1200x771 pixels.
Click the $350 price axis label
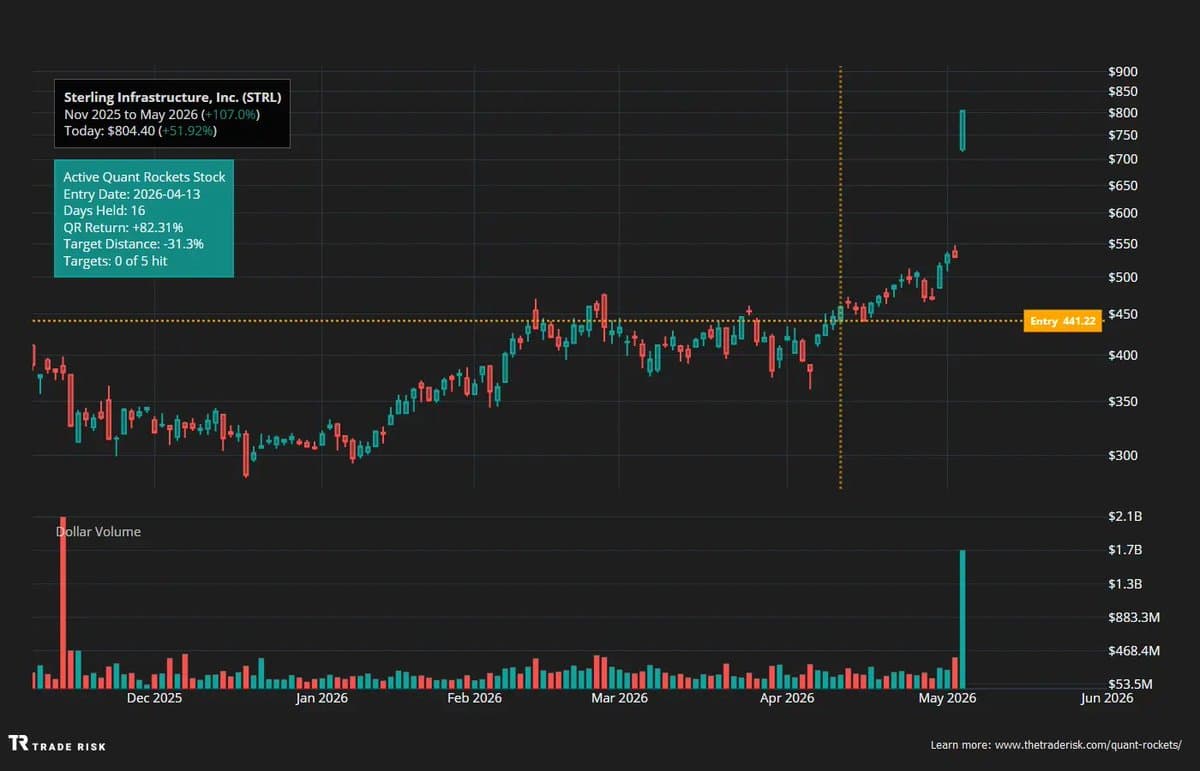(1123, 402)
